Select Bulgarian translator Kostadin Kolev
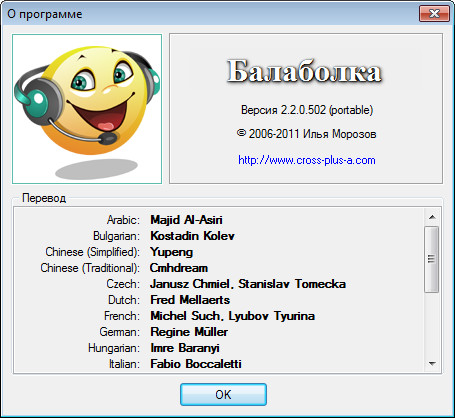The image size is (455, 418). pyautogui.click(x=192, y=236)
